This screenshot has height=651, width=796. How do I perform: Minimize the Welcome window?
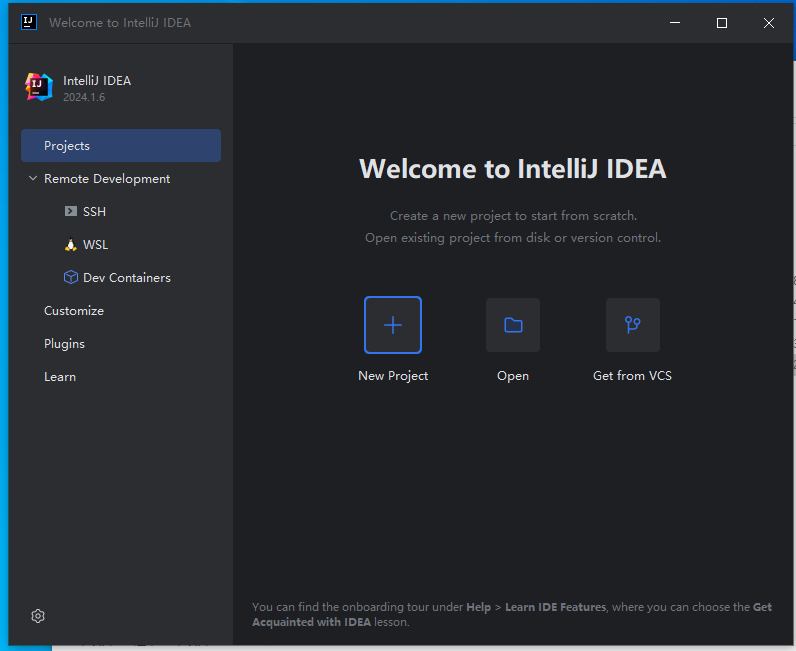[675, 23]
